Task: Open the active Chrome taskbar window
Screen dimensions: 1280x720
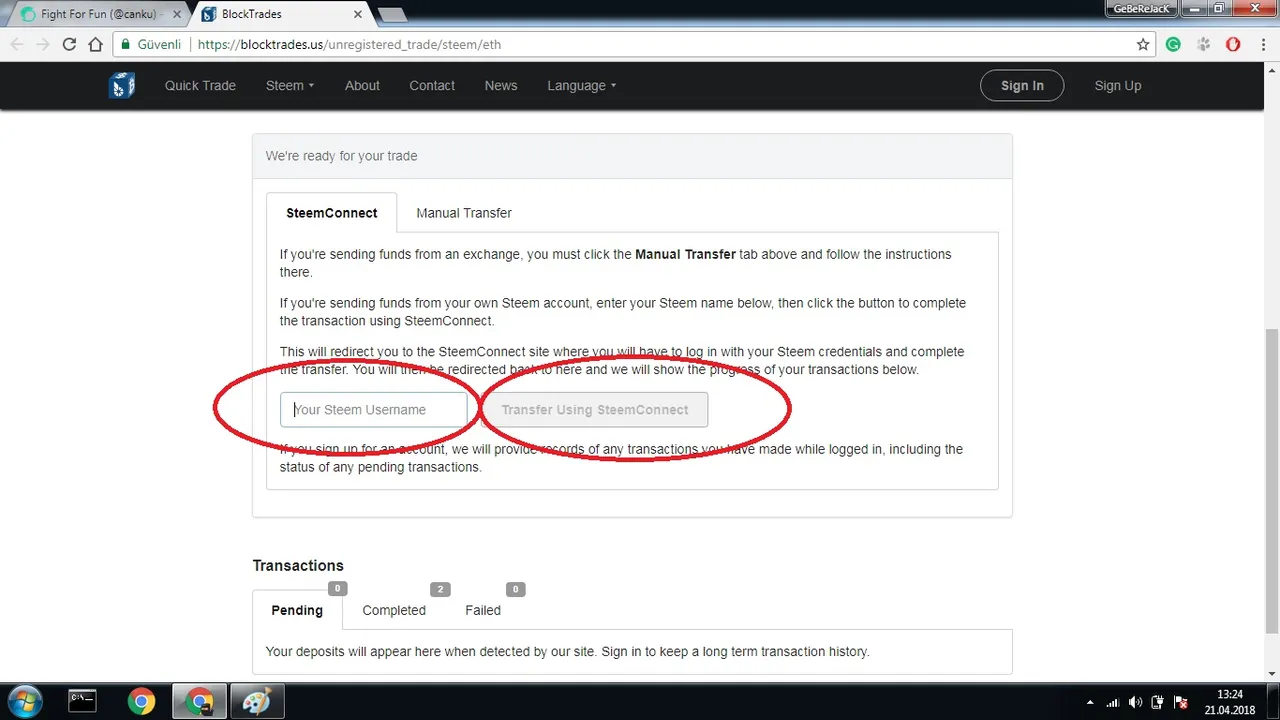Action: pyautogui.click(x=199, y=701)
